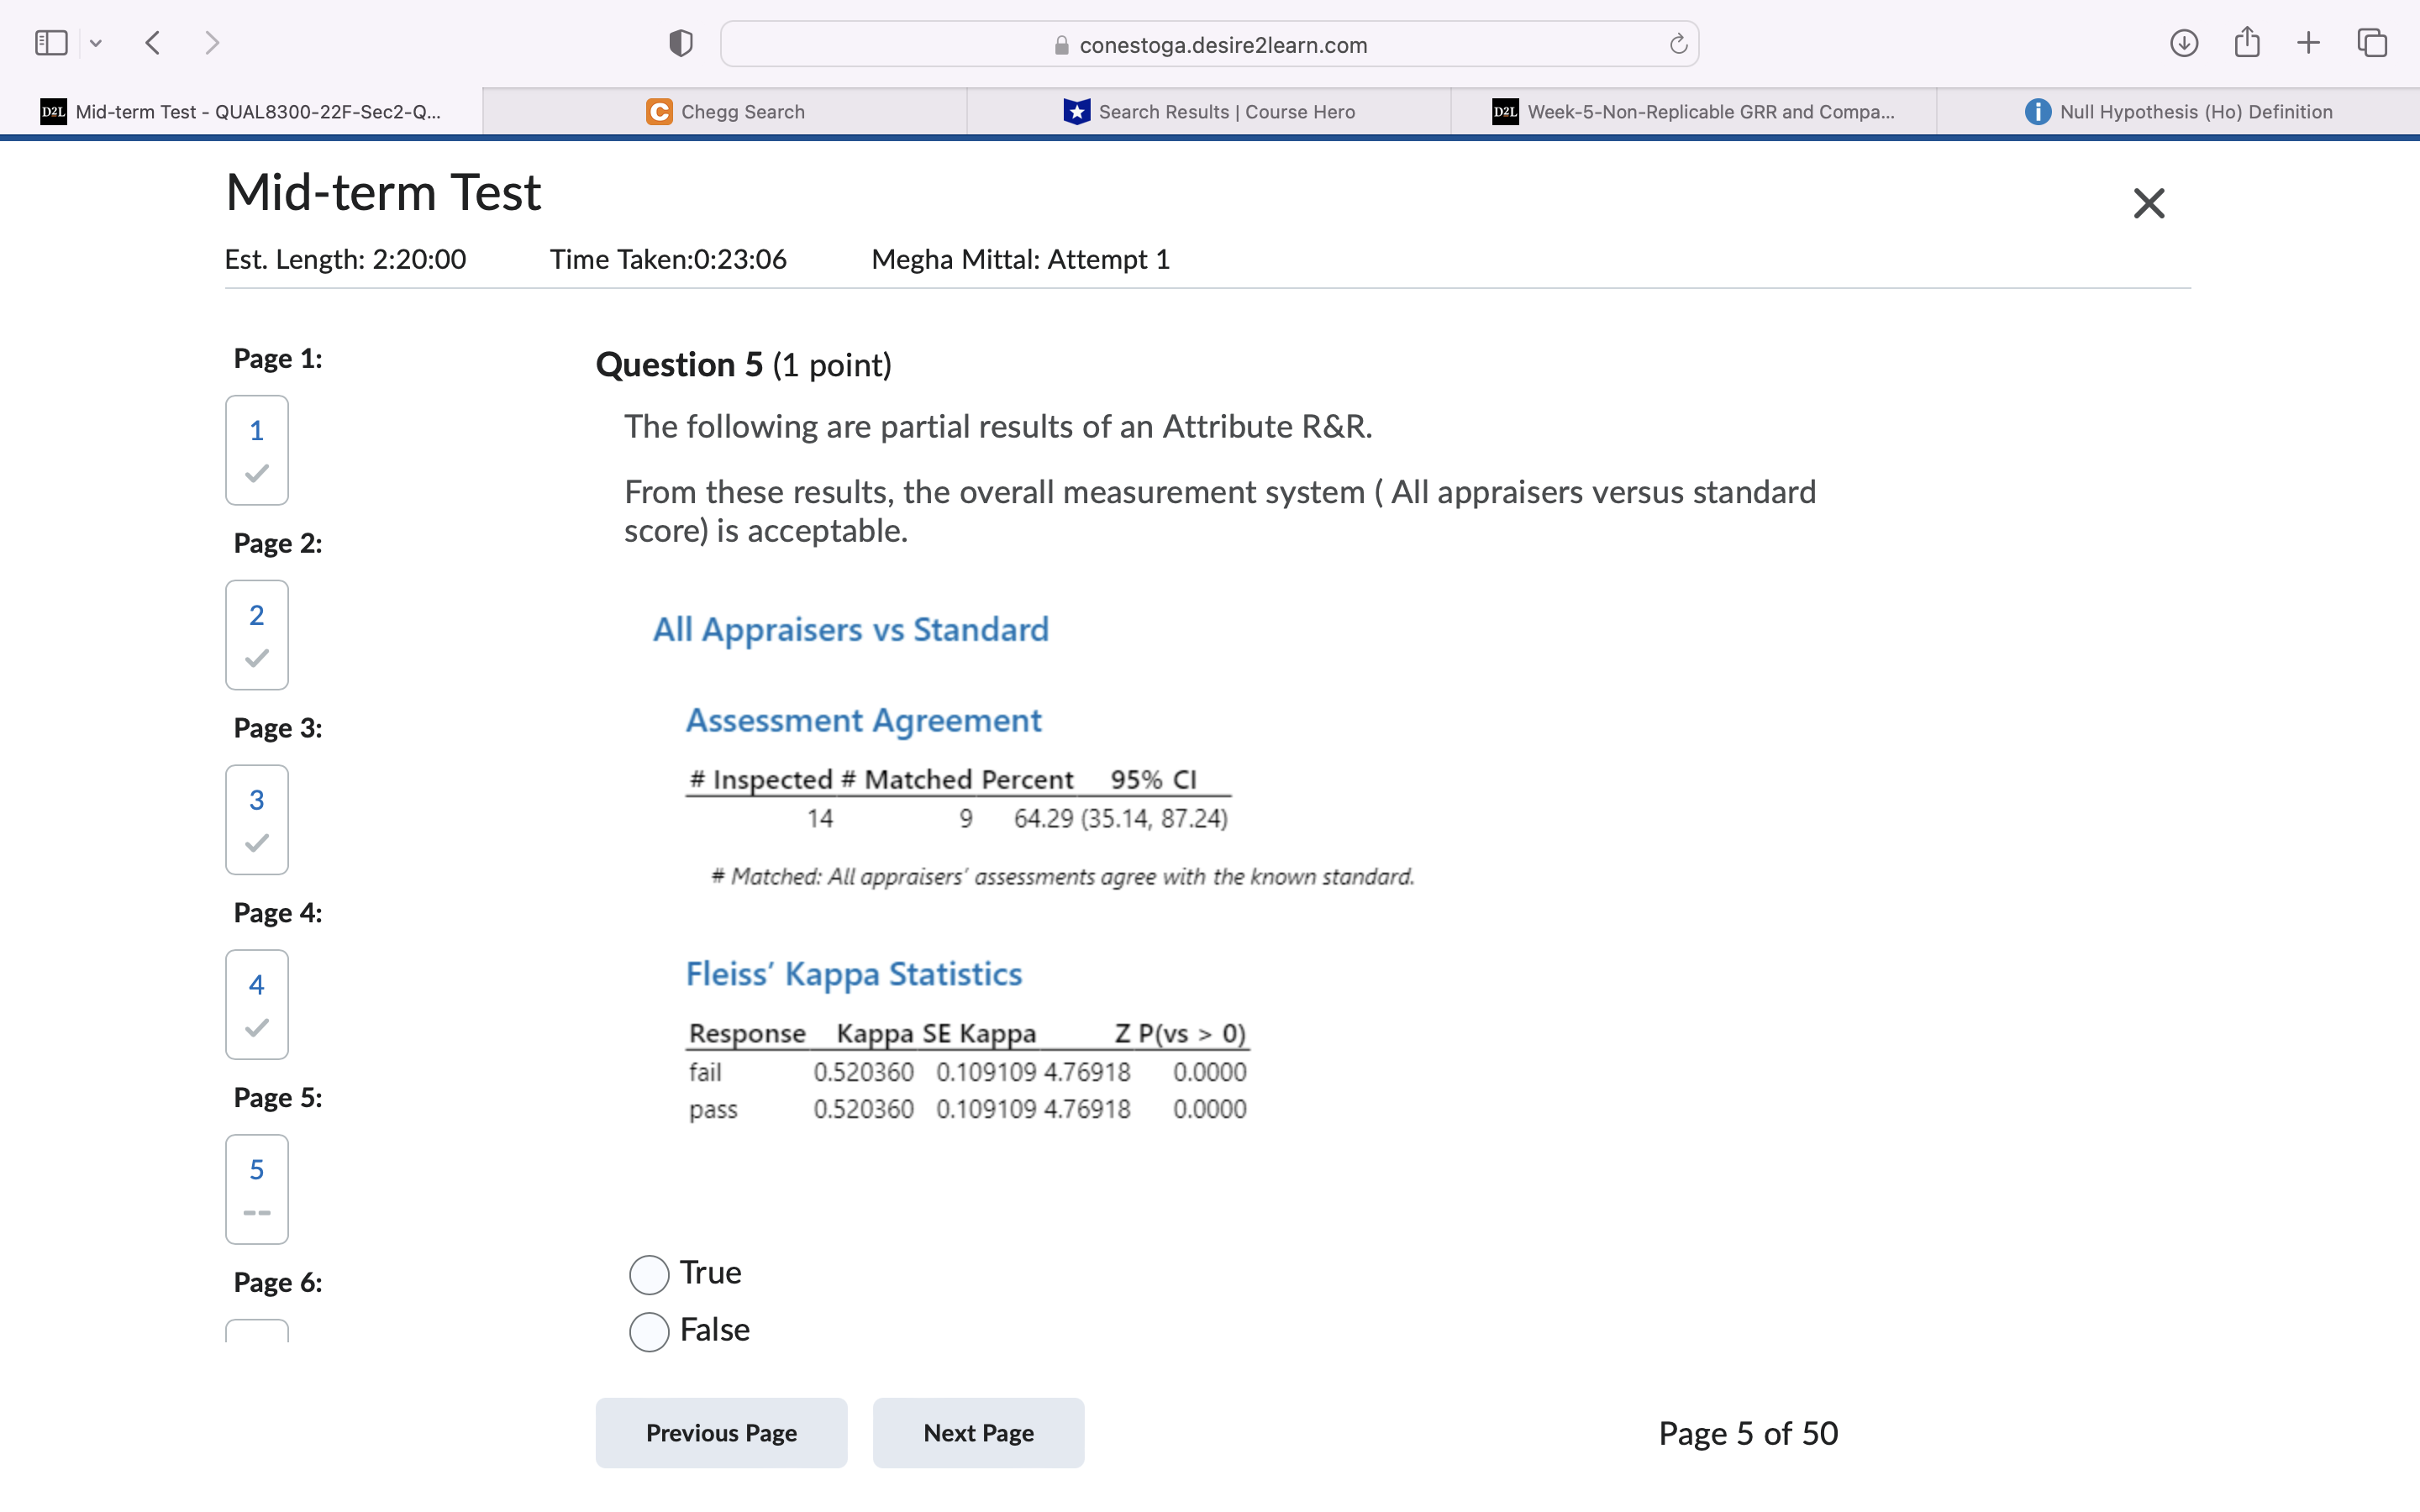Click the share icon in toolbar
The image size is (2420, 1512).
[2247, 43]
